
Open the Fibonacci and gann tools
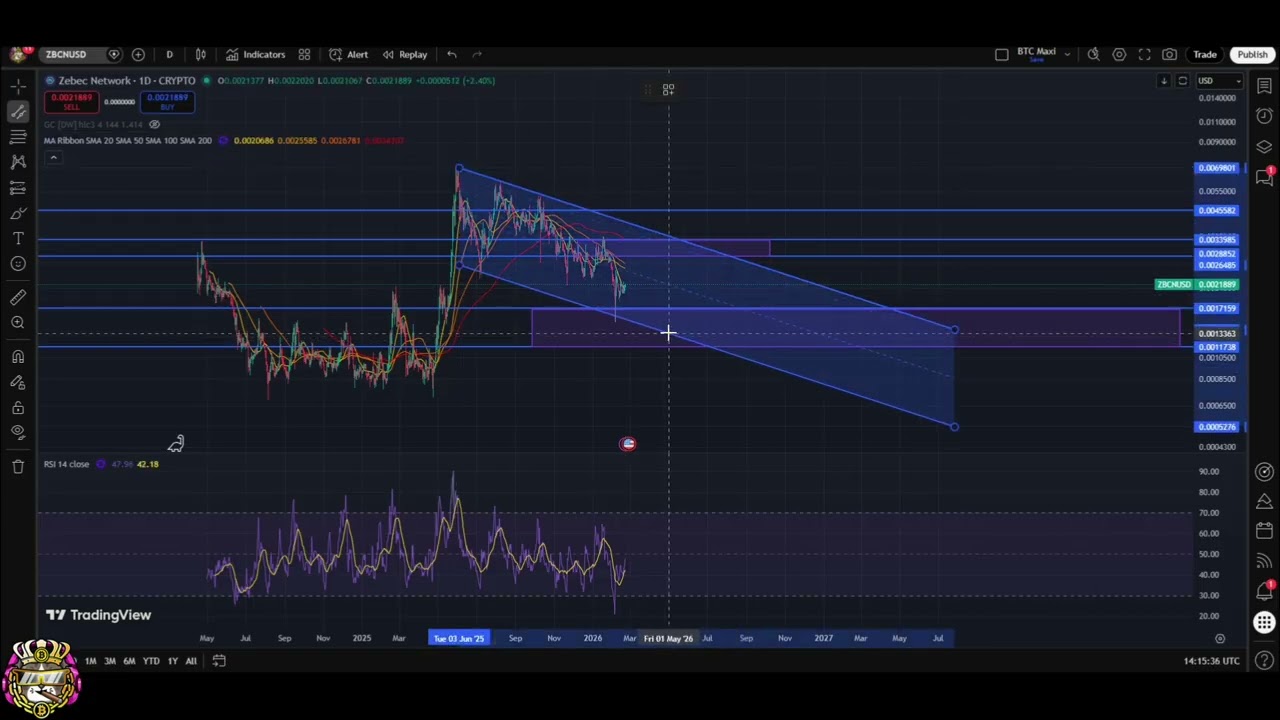point(18,137)
